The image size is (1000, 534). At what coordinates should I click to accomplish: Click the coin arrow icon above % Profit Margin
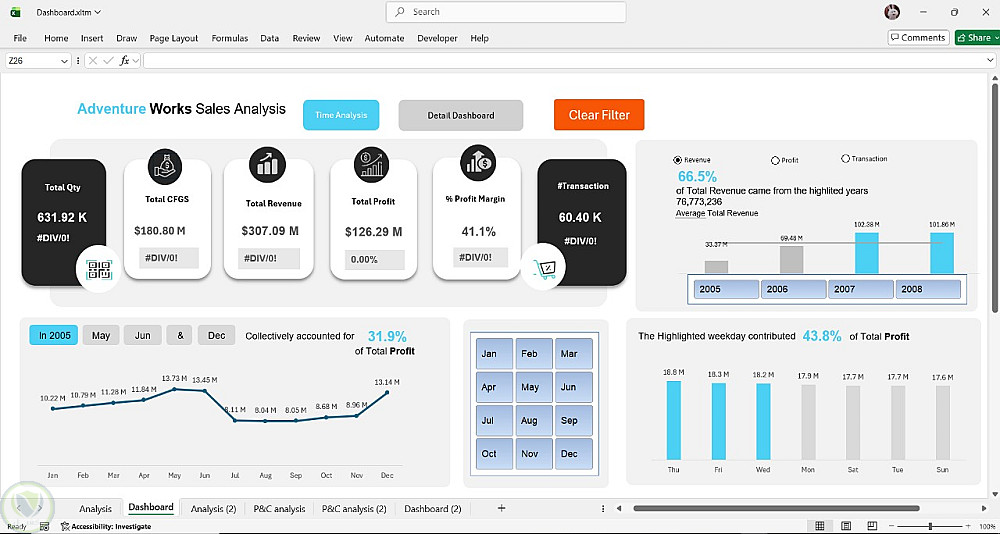coord(478,162)
